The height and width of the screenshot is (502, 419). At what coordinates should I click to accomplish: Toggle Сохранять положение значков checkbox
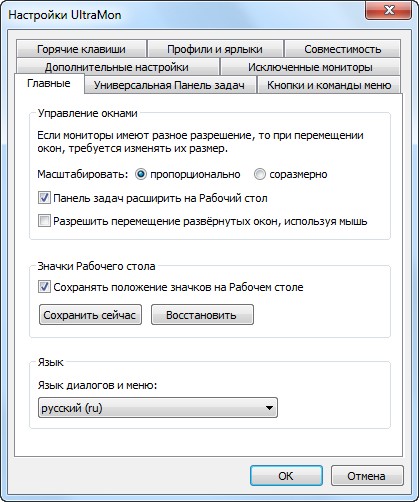pyautogui.click(x=44, y=287)
